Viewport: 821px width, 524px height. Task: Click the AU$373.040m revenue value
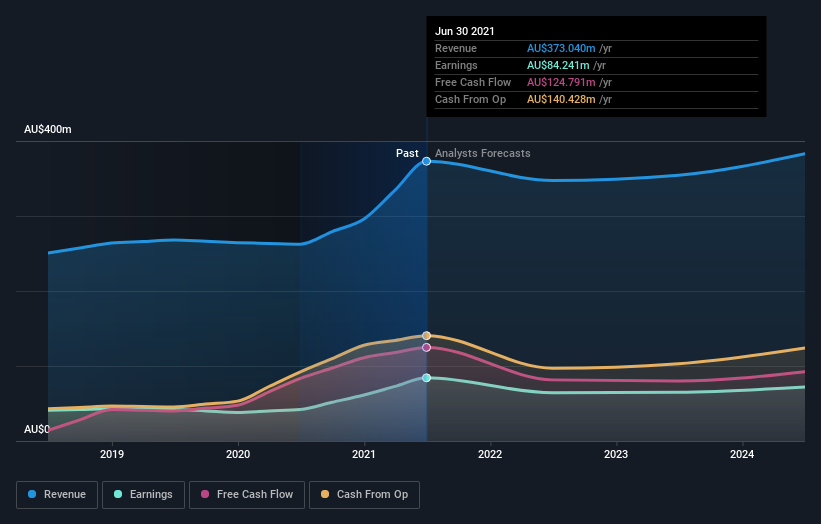coord(561,48)
